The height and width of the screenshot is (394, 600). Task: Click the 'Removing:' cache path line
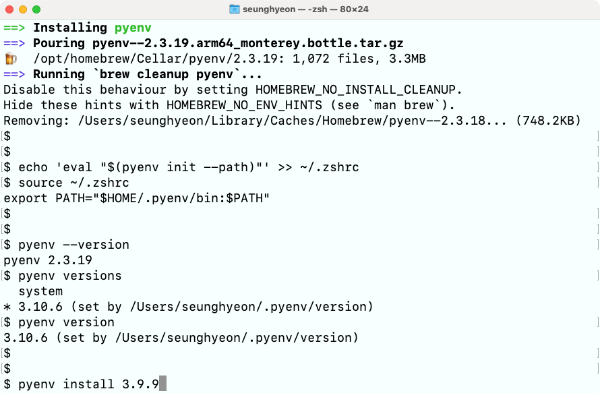tap(292, 121)
